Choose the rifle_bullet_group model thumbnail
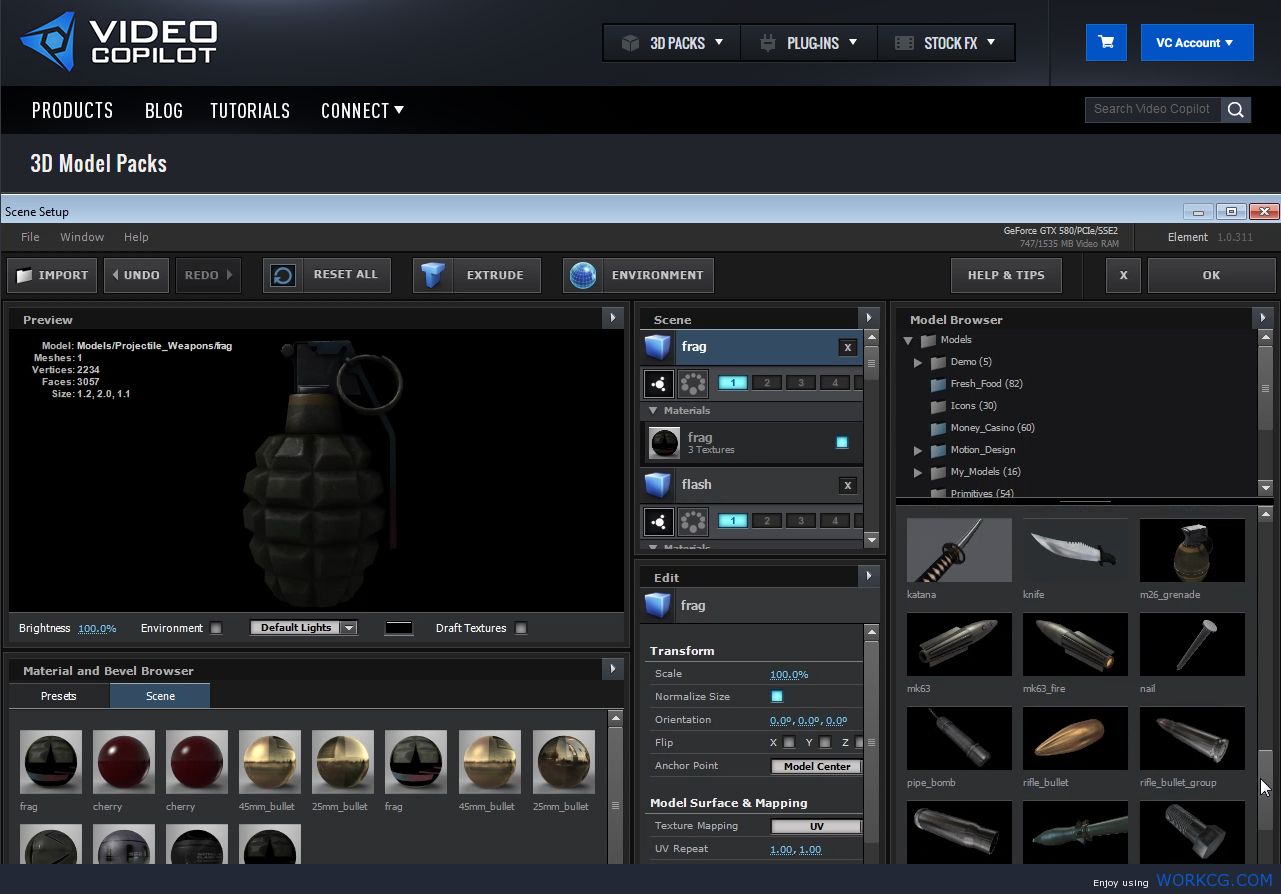 [1192, 739]
